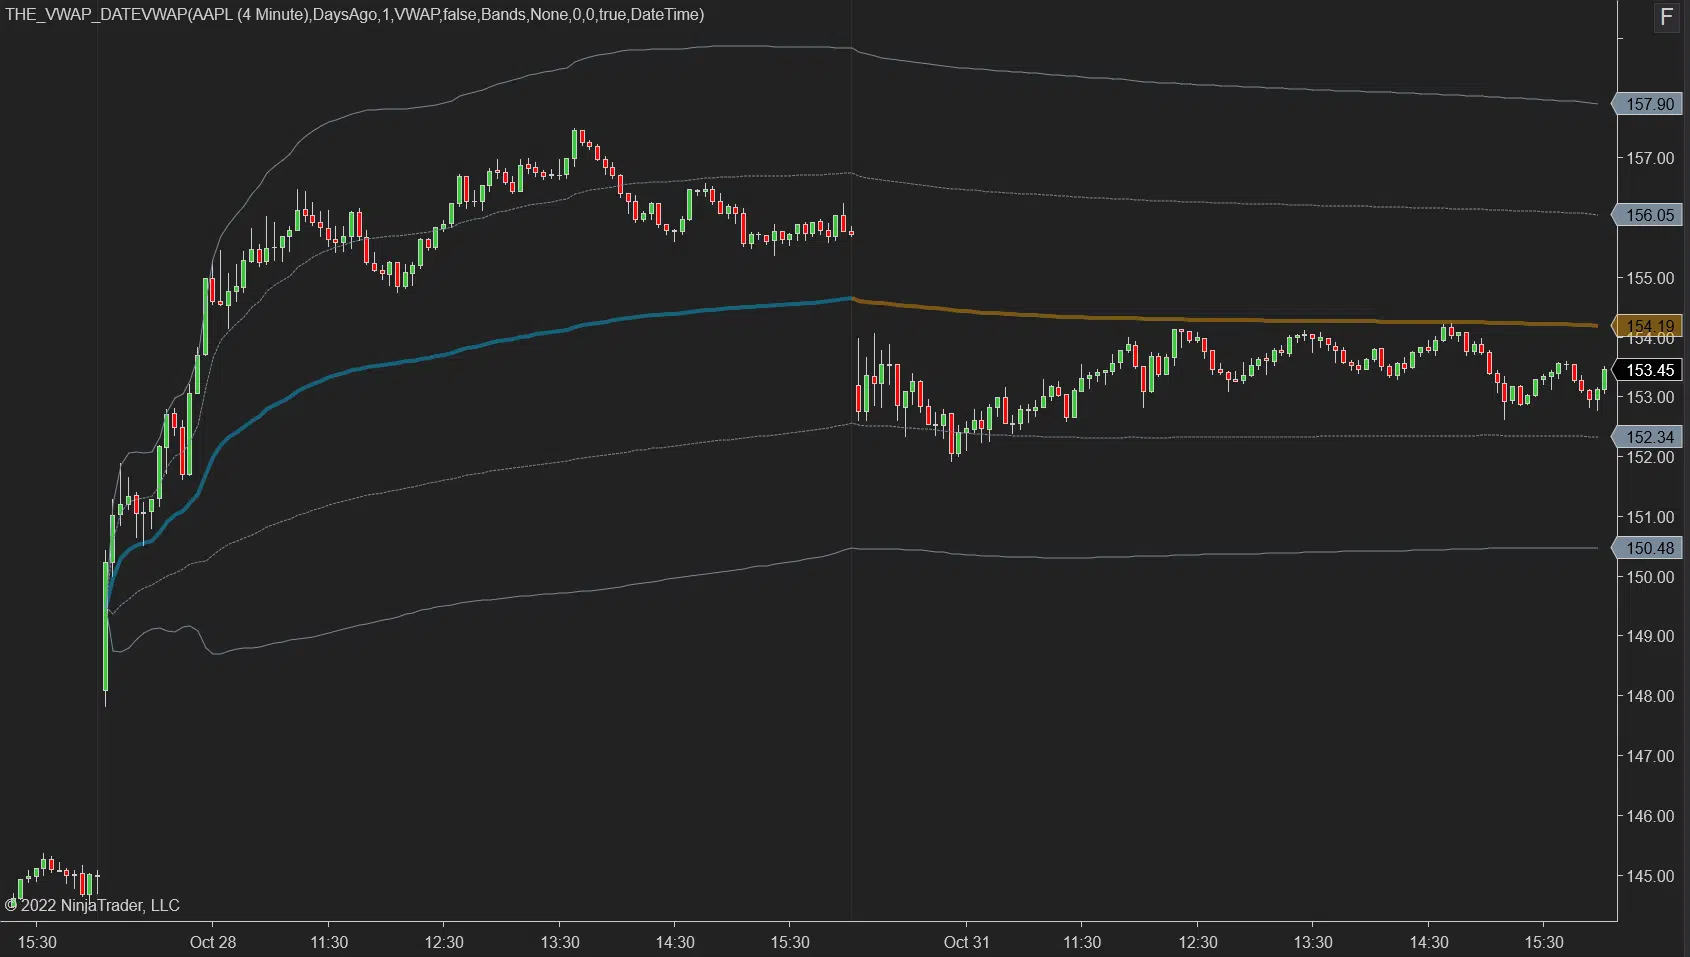Viewport: 1690px width, 957px height.
Task: Click the current price marker 153.45
Action: click(1648, 370)
